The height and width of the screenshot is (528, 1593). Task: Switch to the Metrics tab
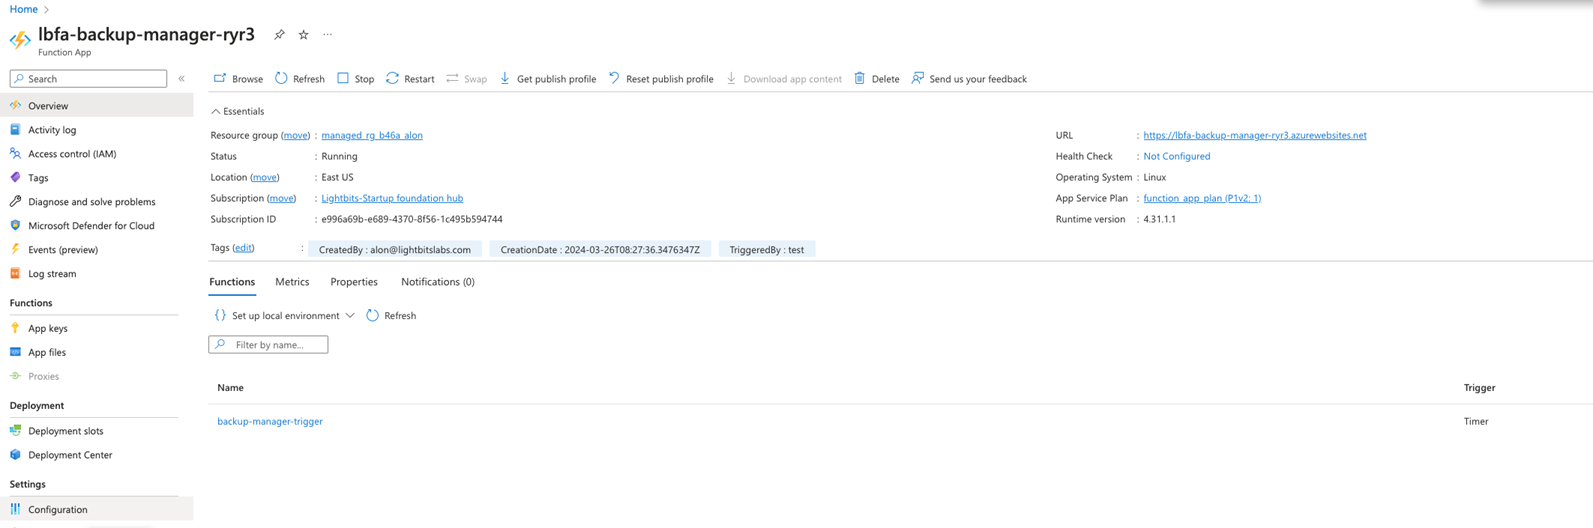click(292, 282)
